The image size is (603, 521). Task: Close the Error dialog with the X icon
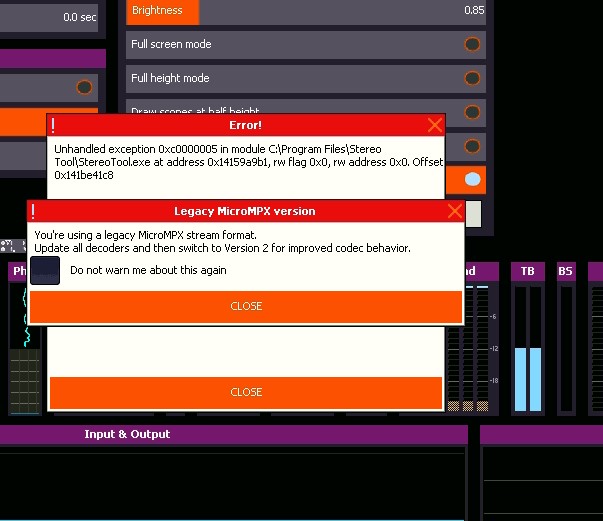(x=435, y=125)
